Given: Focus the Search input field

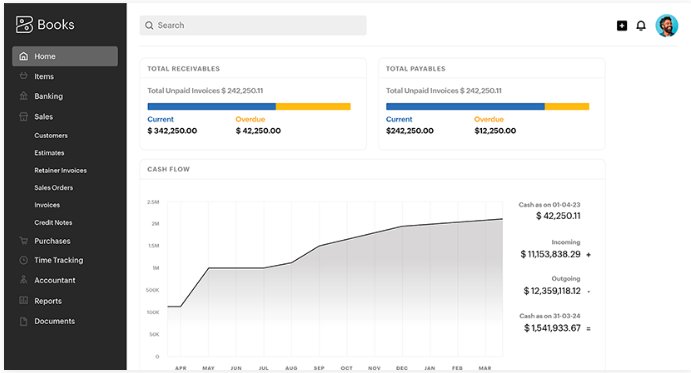Looking at the screenshot, I should tap(253, 26).
